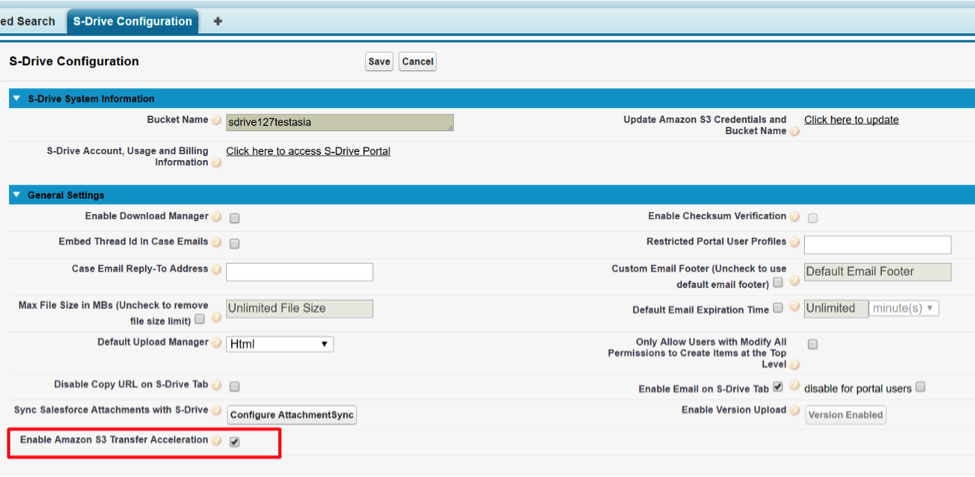Open help icon beside Case Email Reply-To Address
The height and width of the screenshot is (477, 975).
[x=216, y=270]
